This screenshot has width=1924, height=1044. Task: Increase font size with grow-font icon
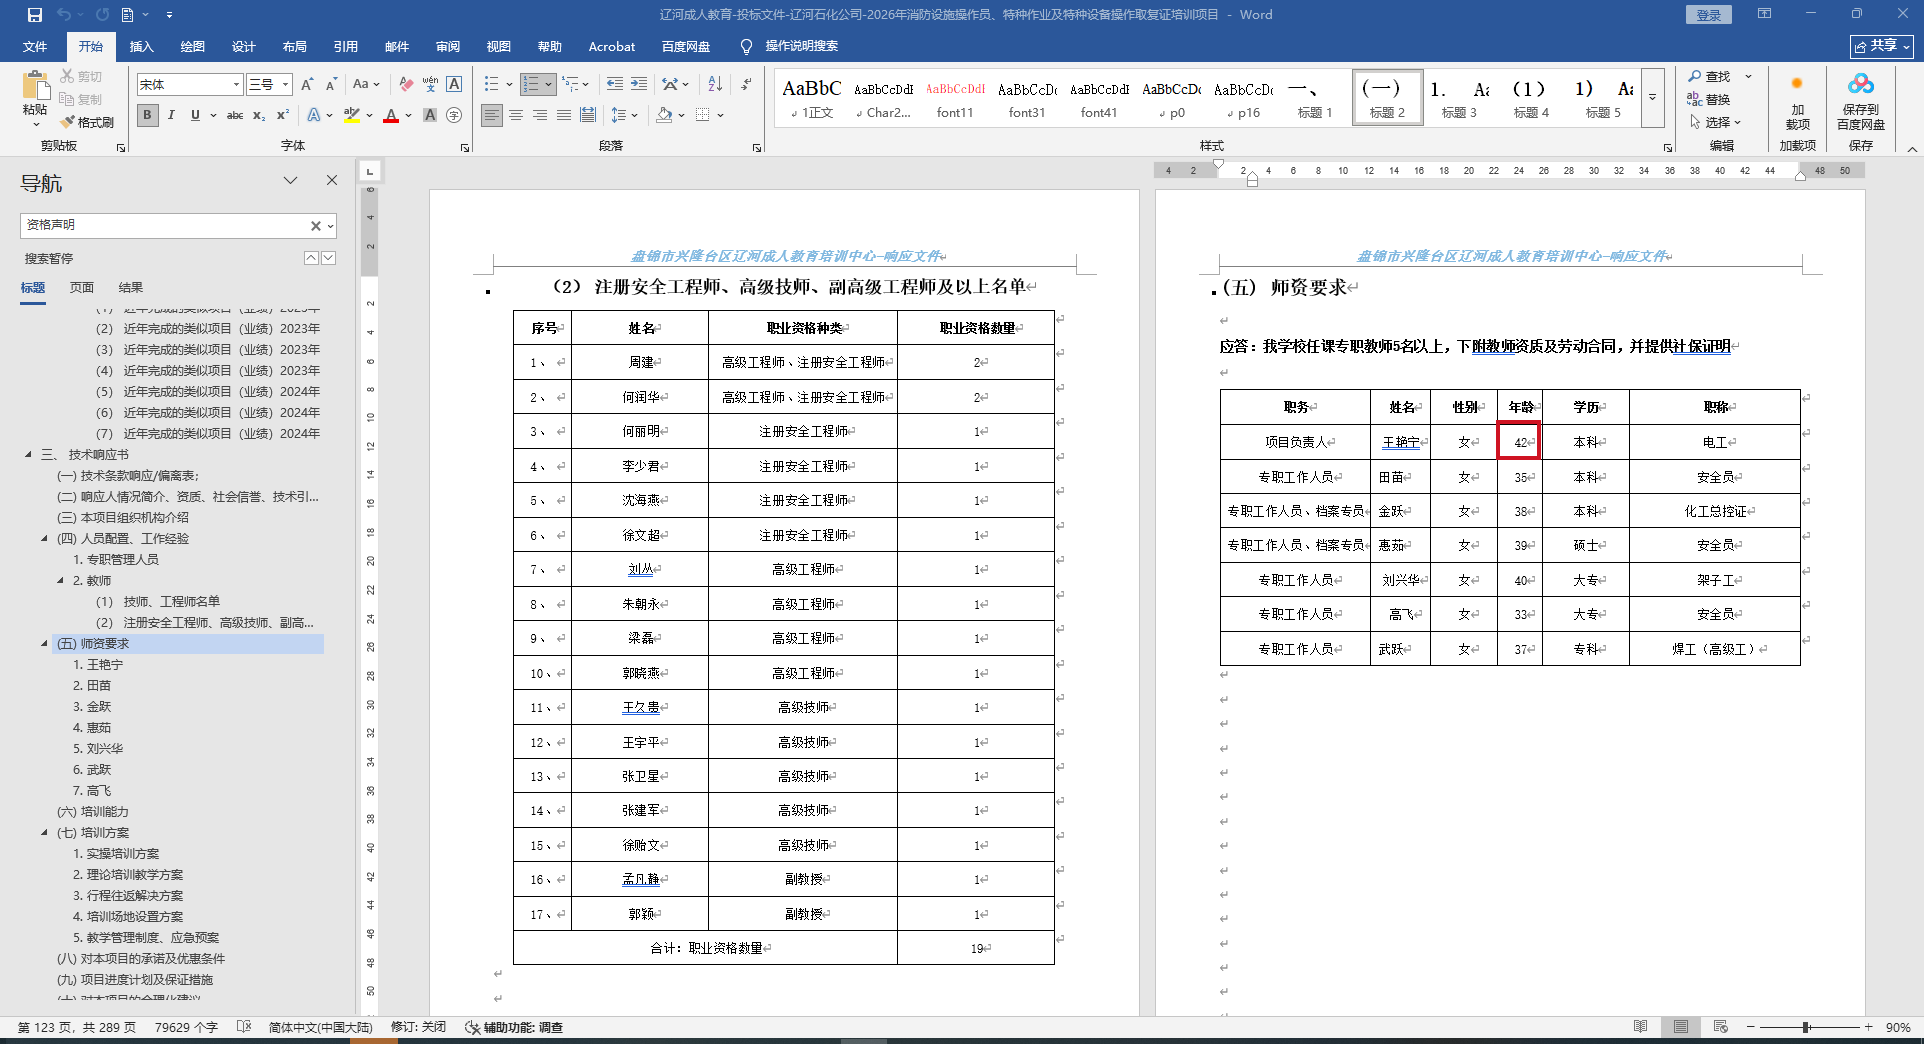click(307, 84)
